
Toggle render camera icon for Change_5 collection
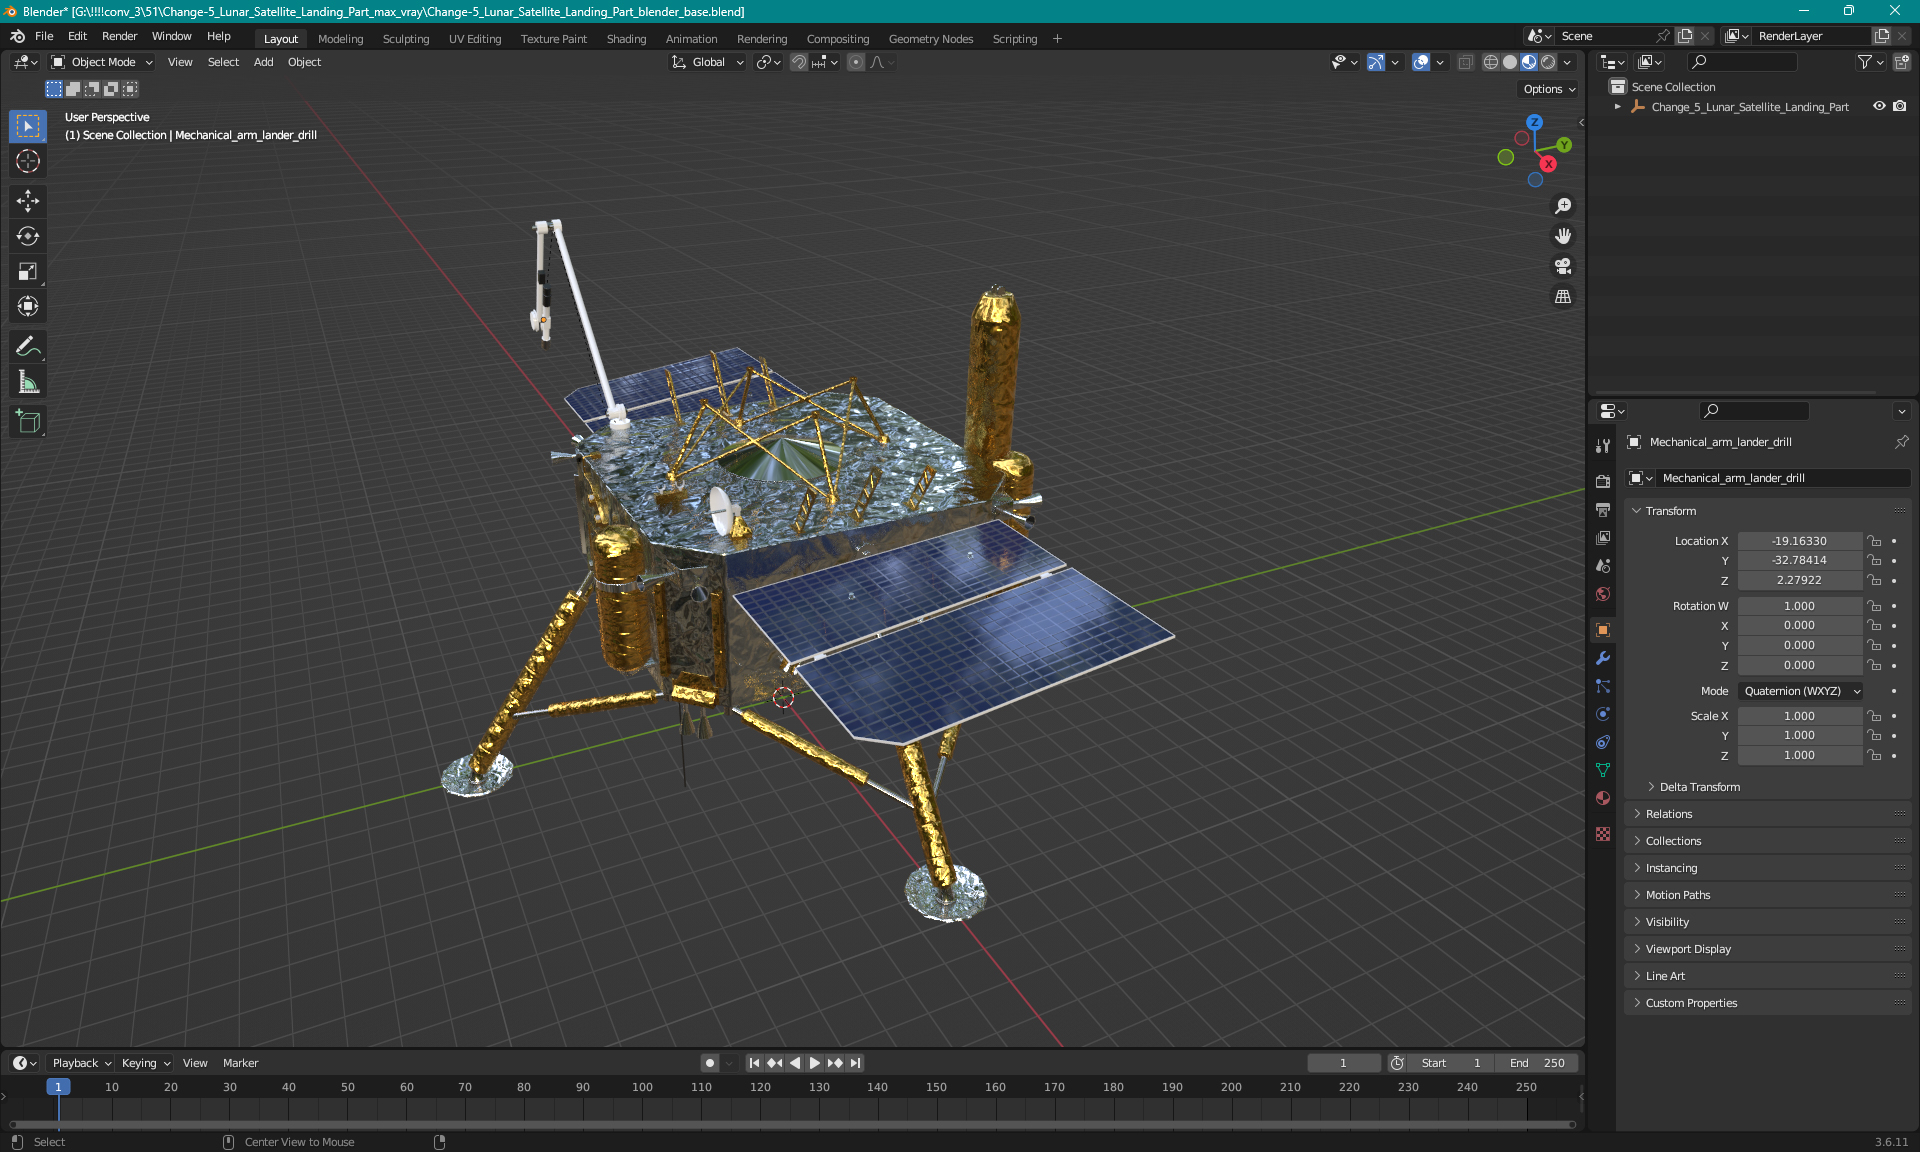pos(1900,106)
